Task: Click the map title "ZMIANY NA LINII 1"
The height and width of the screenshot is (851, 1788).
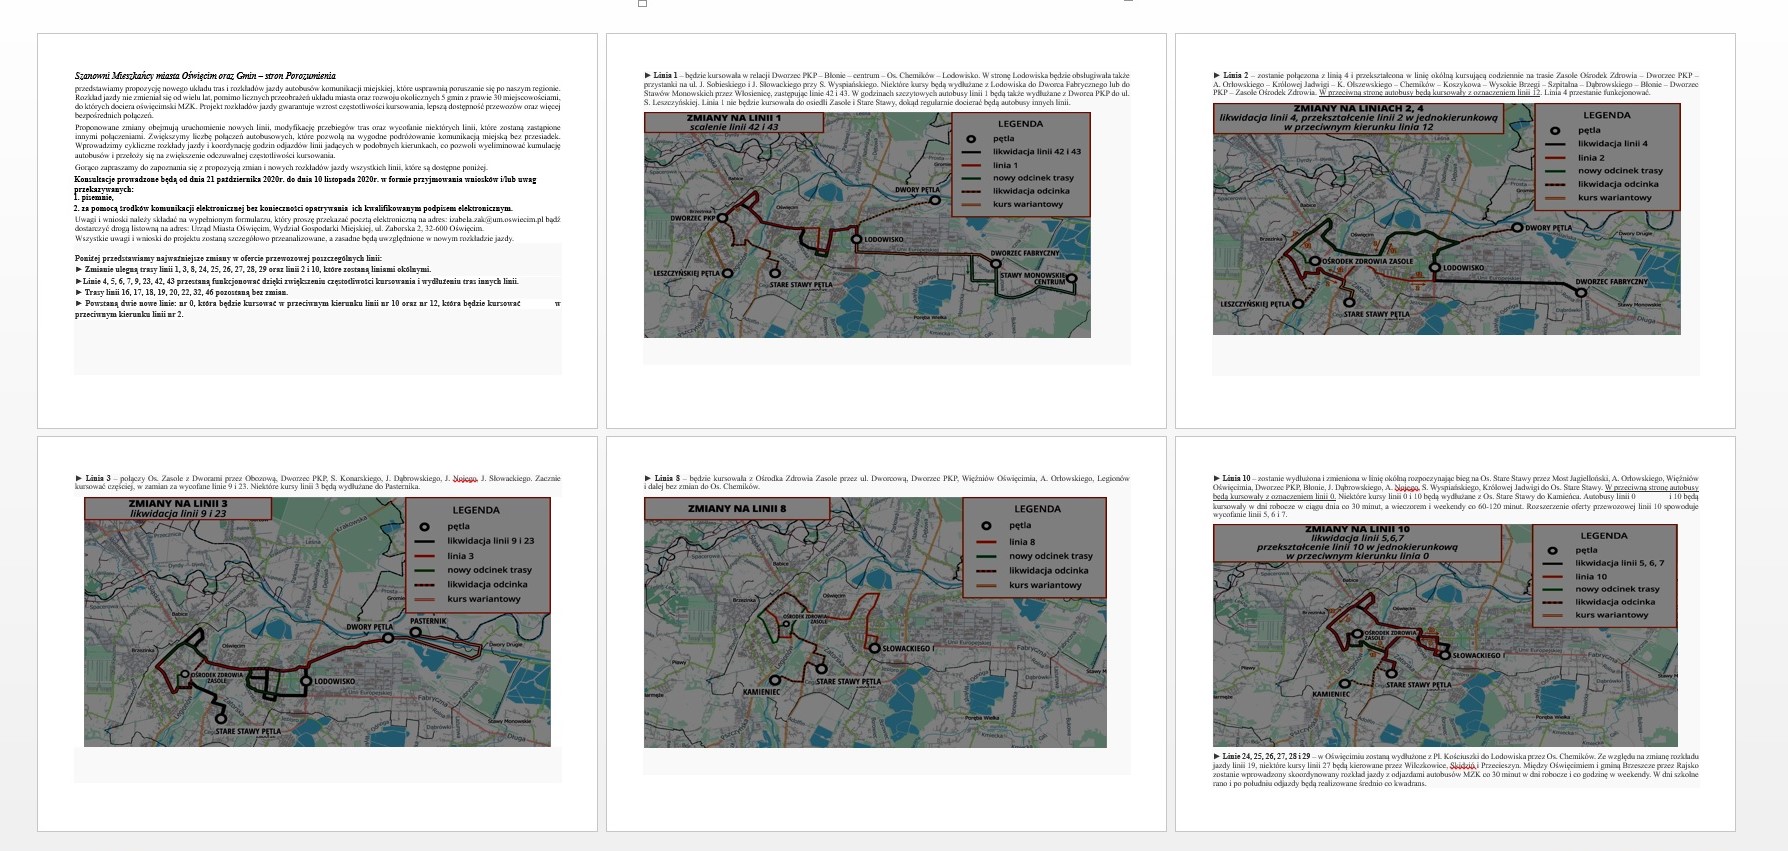Action: pos(733,118)
